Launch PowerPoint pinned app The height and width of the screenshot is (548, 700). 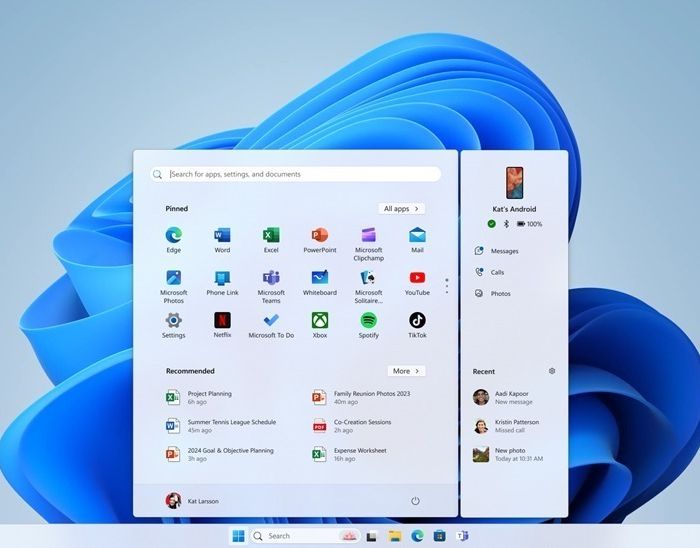pos(320,240)
